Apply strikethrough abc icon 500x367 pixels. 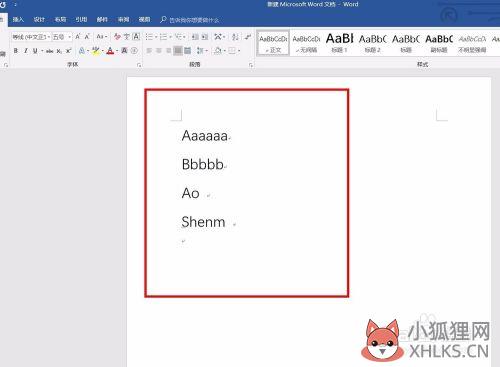coord(50,51)
